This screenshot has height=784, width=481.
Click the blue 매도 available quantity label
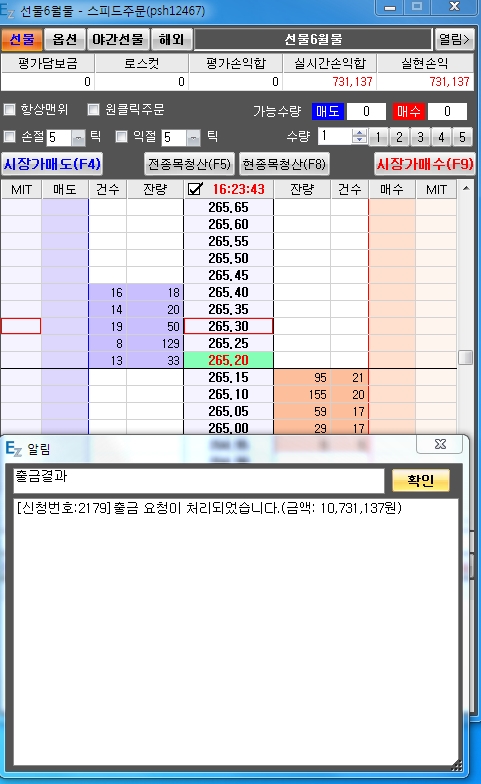tap(327, 111)
